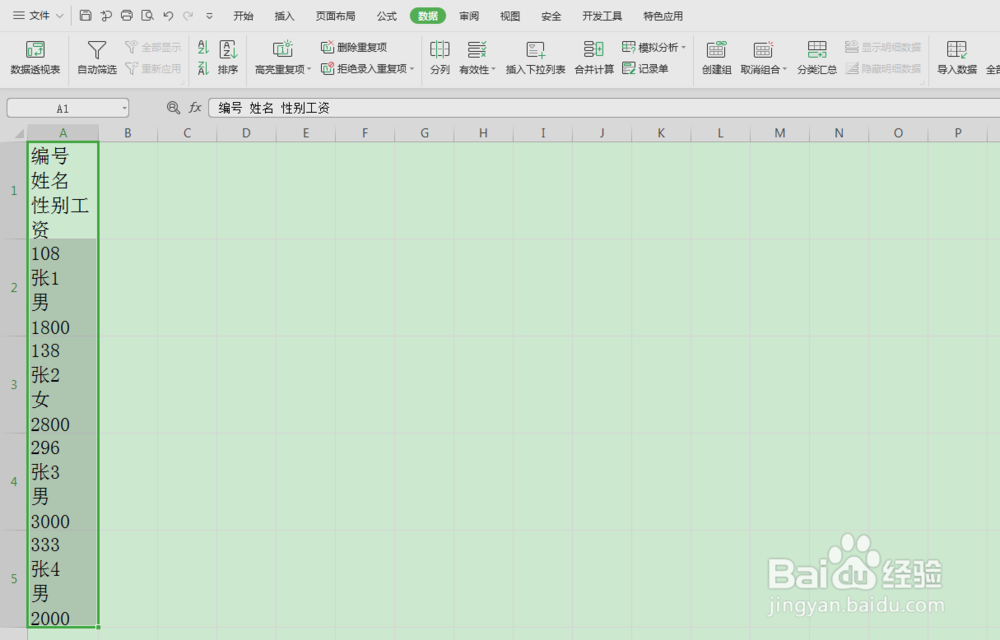Screen dimensions: 1000x640
Task: Click the select-all corner of the grid
Action: (13, 133)
